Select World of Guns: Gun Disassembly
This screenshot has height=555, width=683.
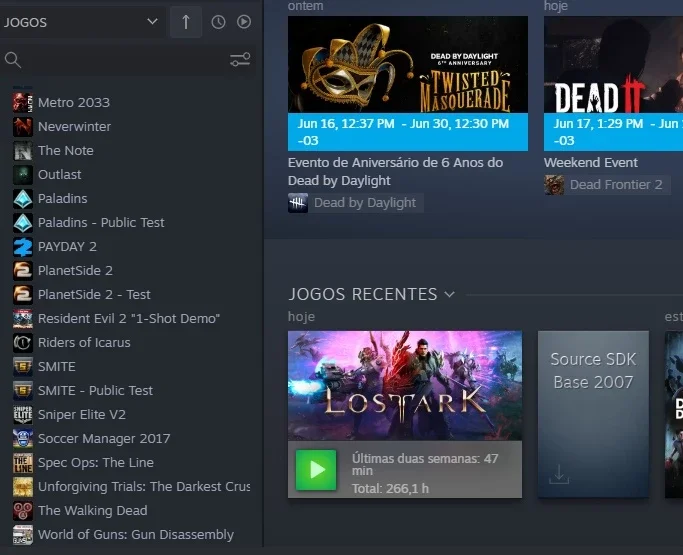136,535
